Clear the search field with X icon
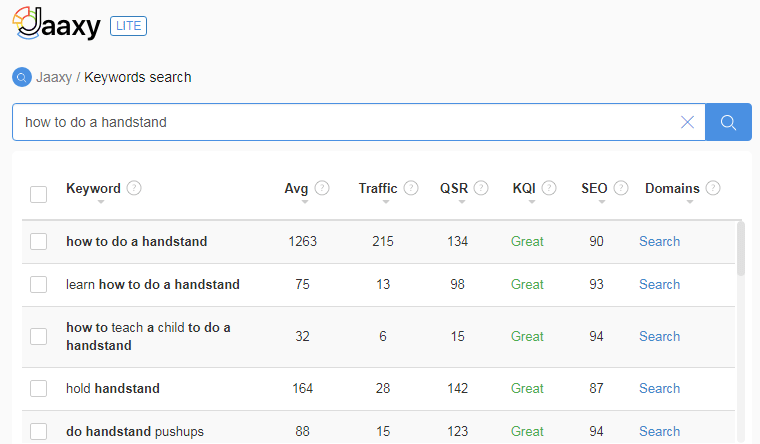This screenshot has height=444, width=760. [x=687, y=122]
